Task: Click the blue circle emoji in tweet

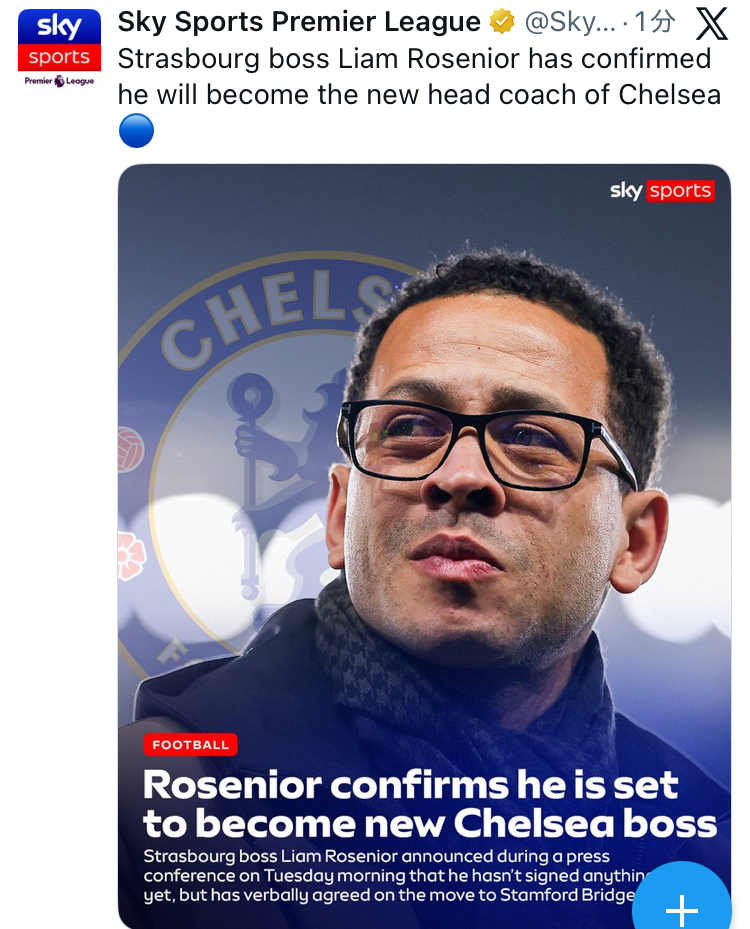Action: pos(136,130)
